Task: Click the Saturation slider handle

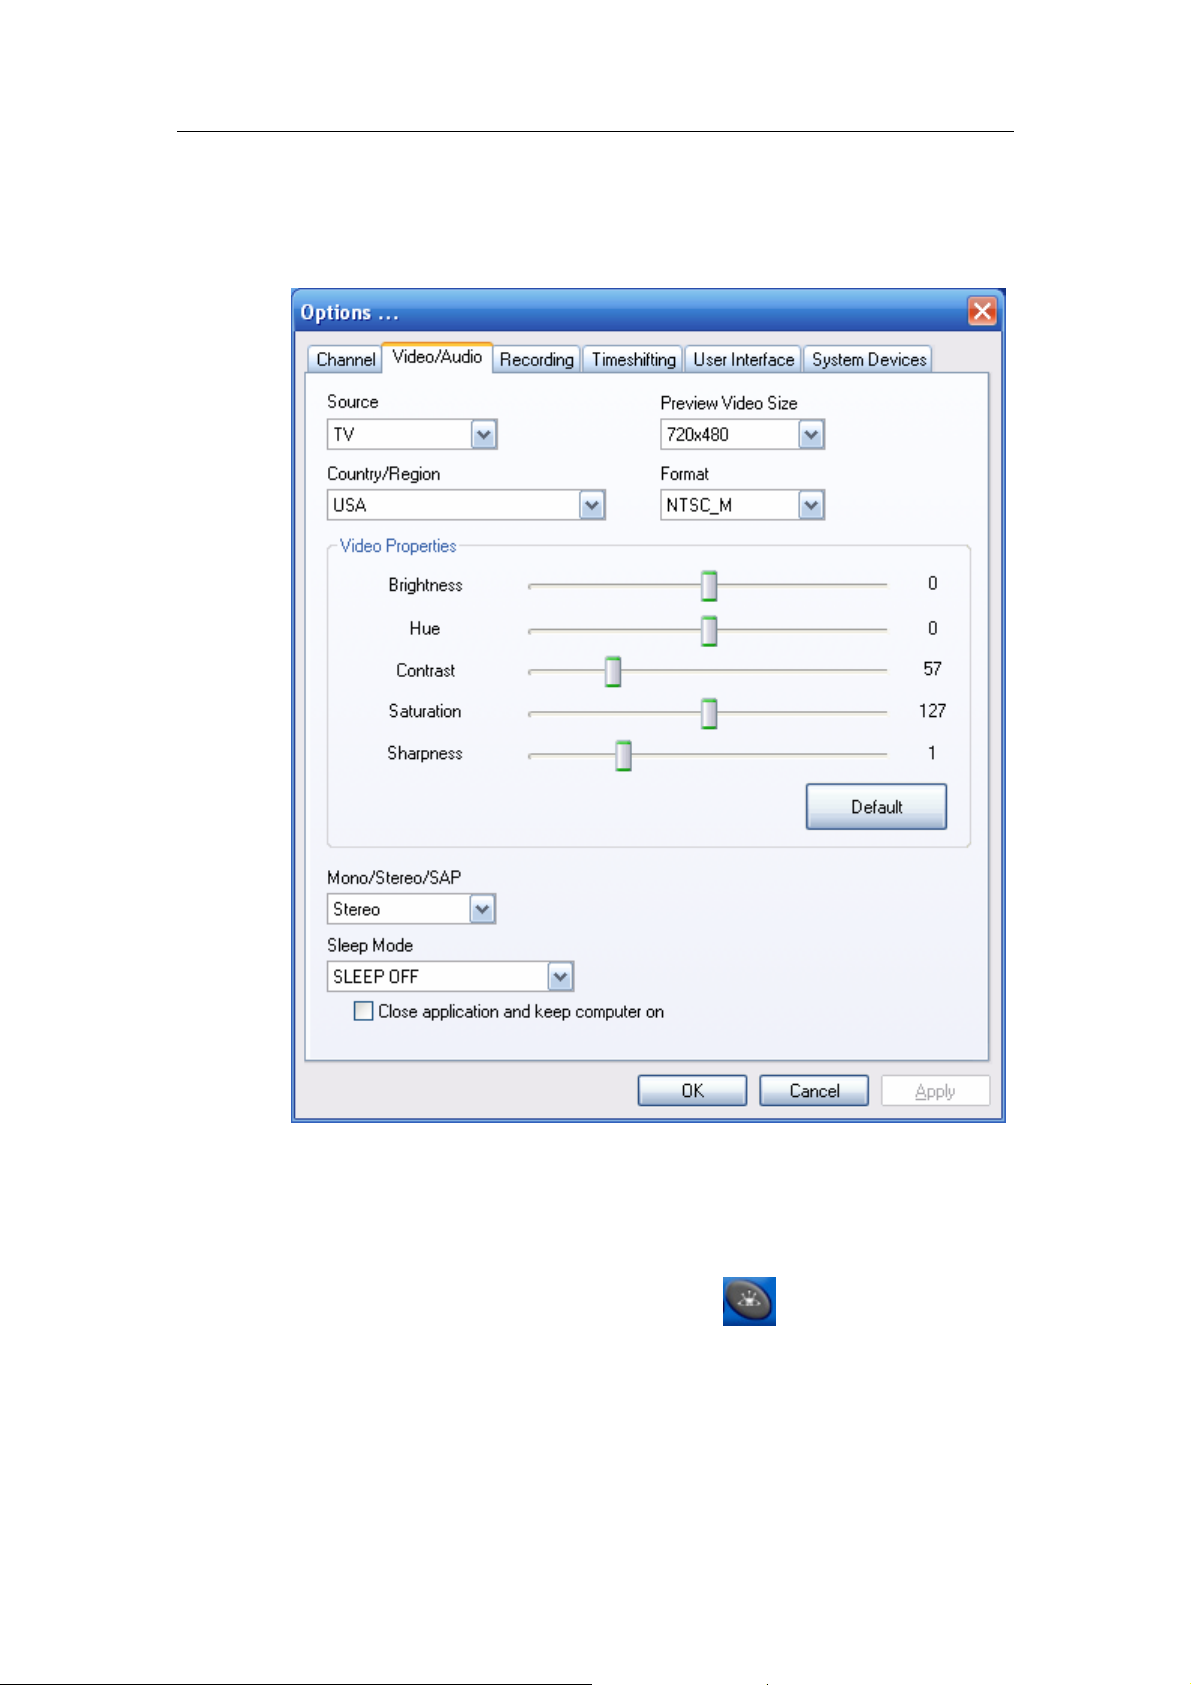Action: click(709, 714)
